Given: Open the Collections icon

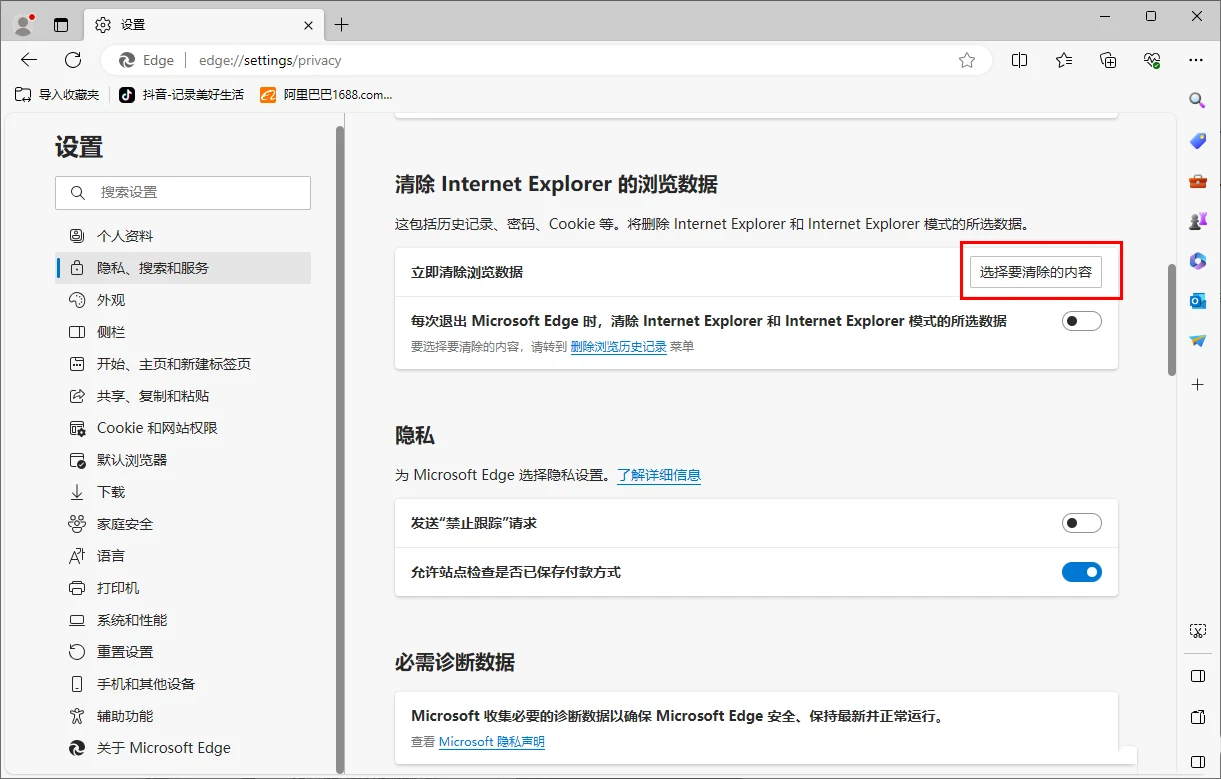Looking at the screenshot, I should [1108, 60].
